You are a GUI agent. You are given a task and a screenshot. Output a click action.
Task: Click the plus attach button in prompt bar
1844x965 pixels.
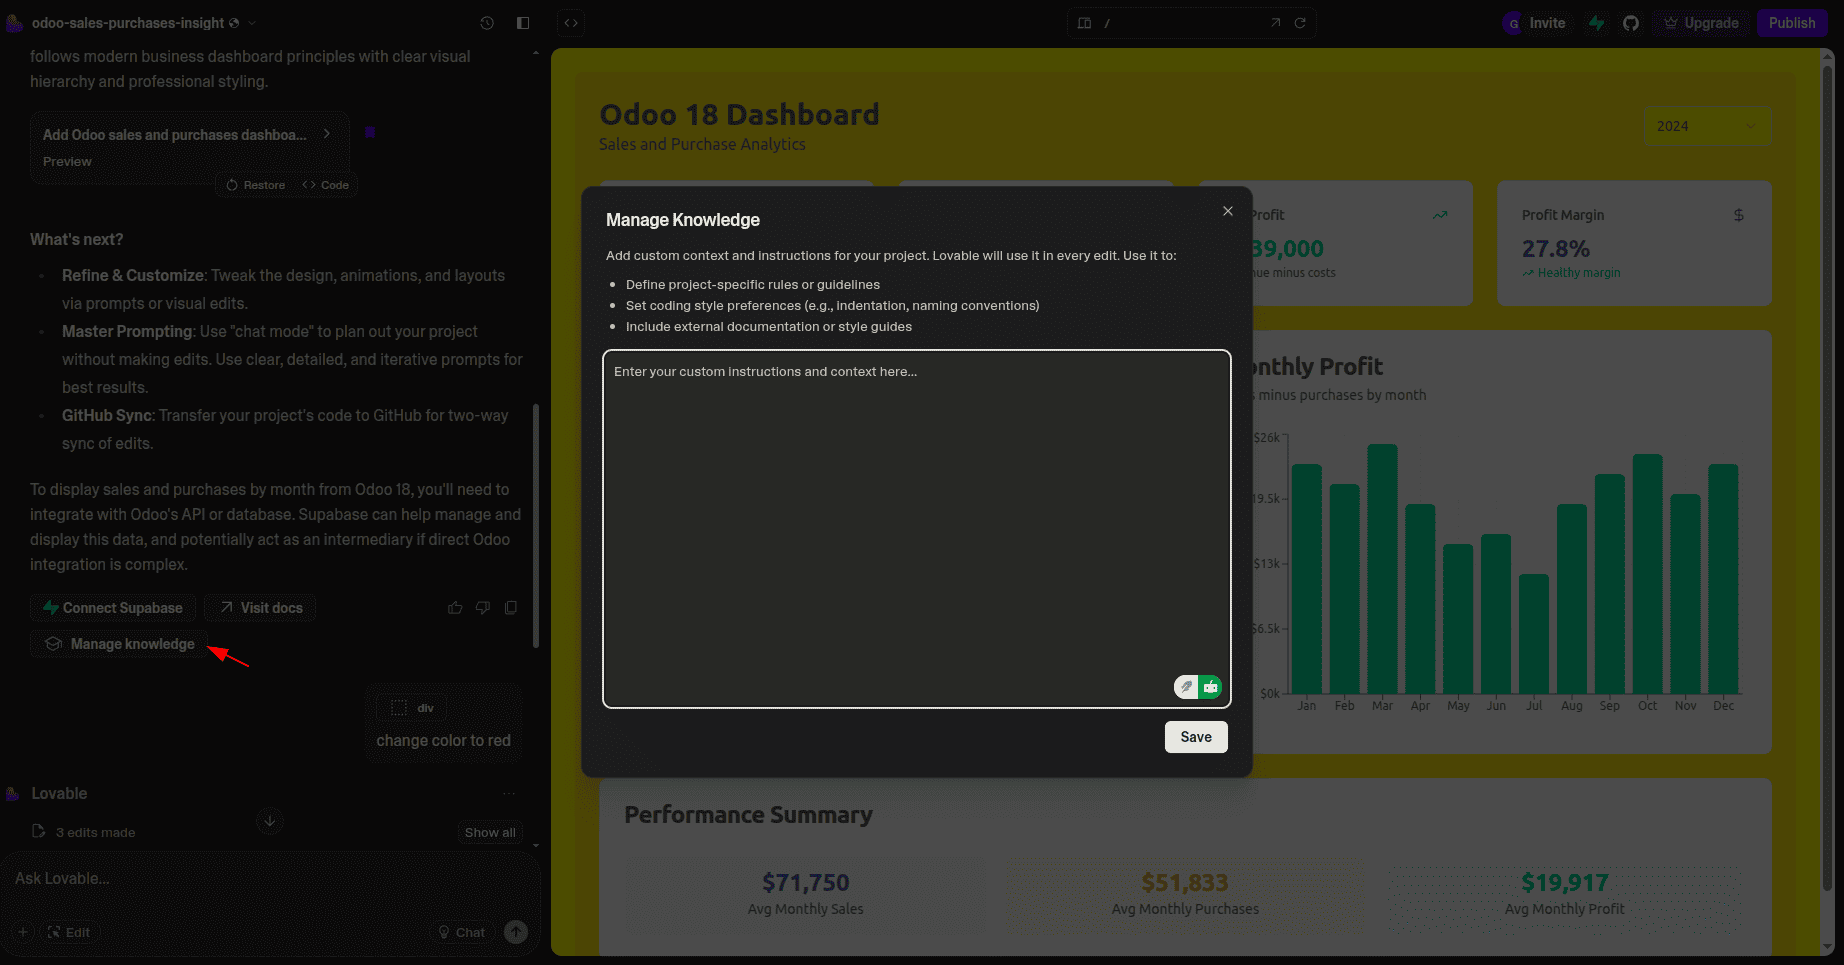[23, 932]
